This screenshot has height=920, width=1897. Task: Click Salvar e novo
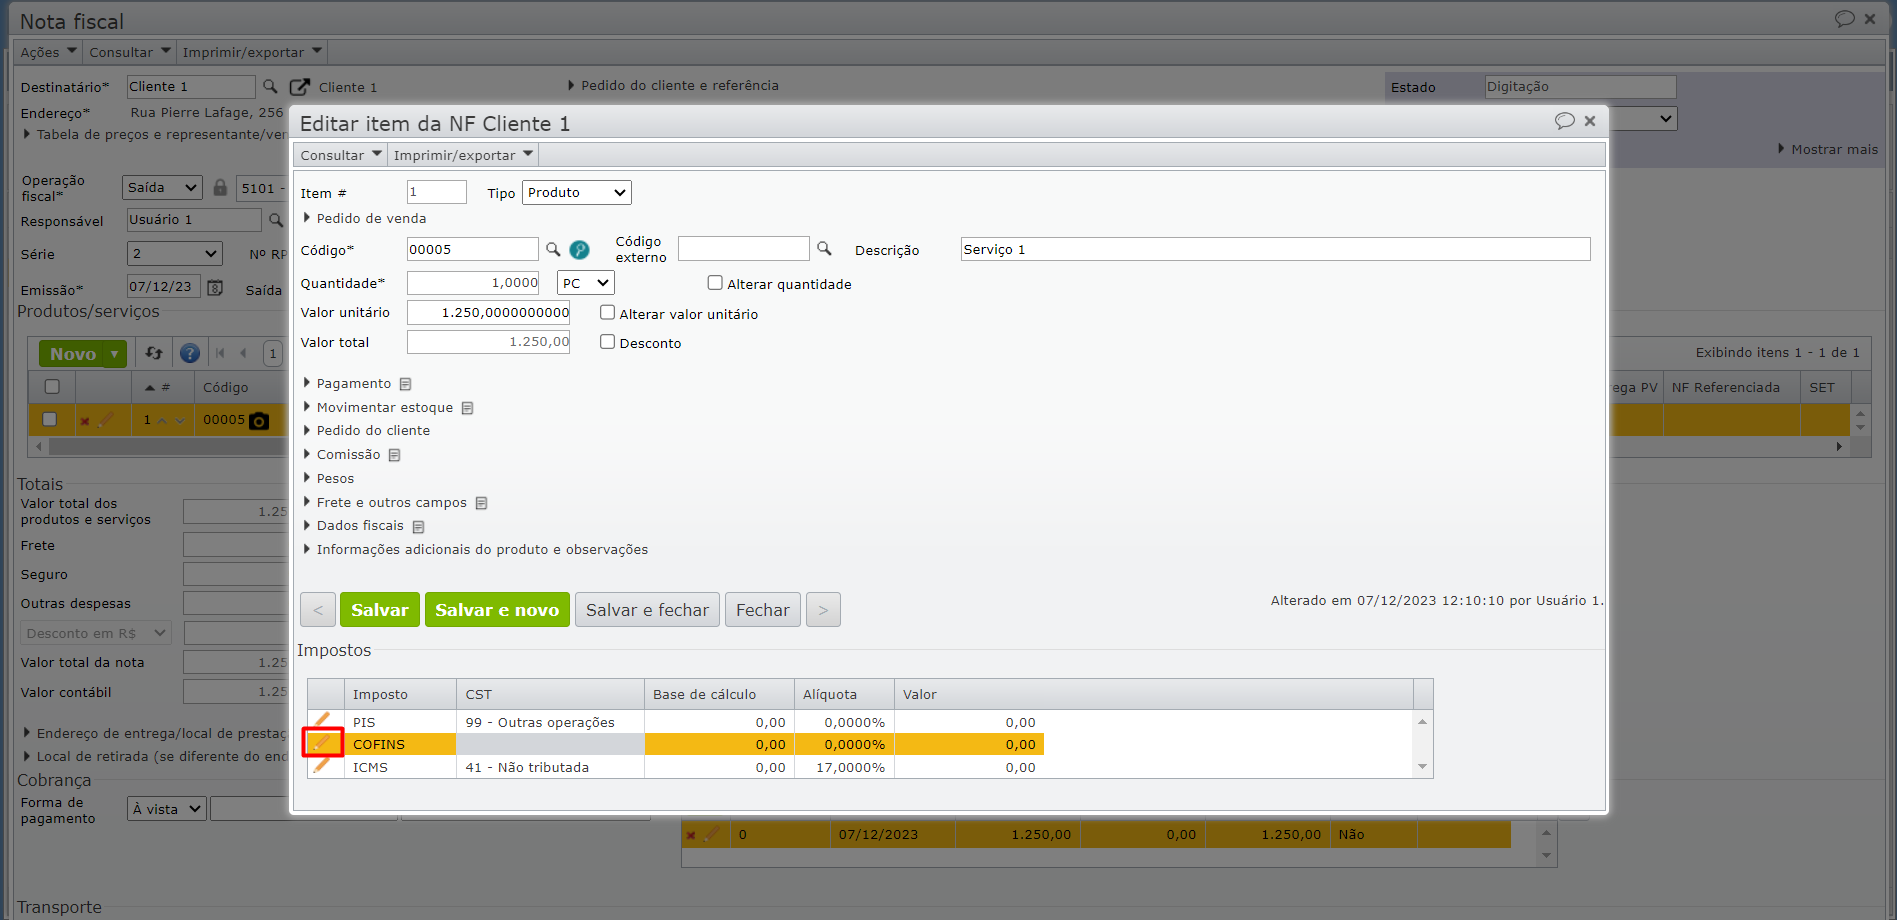pyautogui.click(x=497, y=610)
